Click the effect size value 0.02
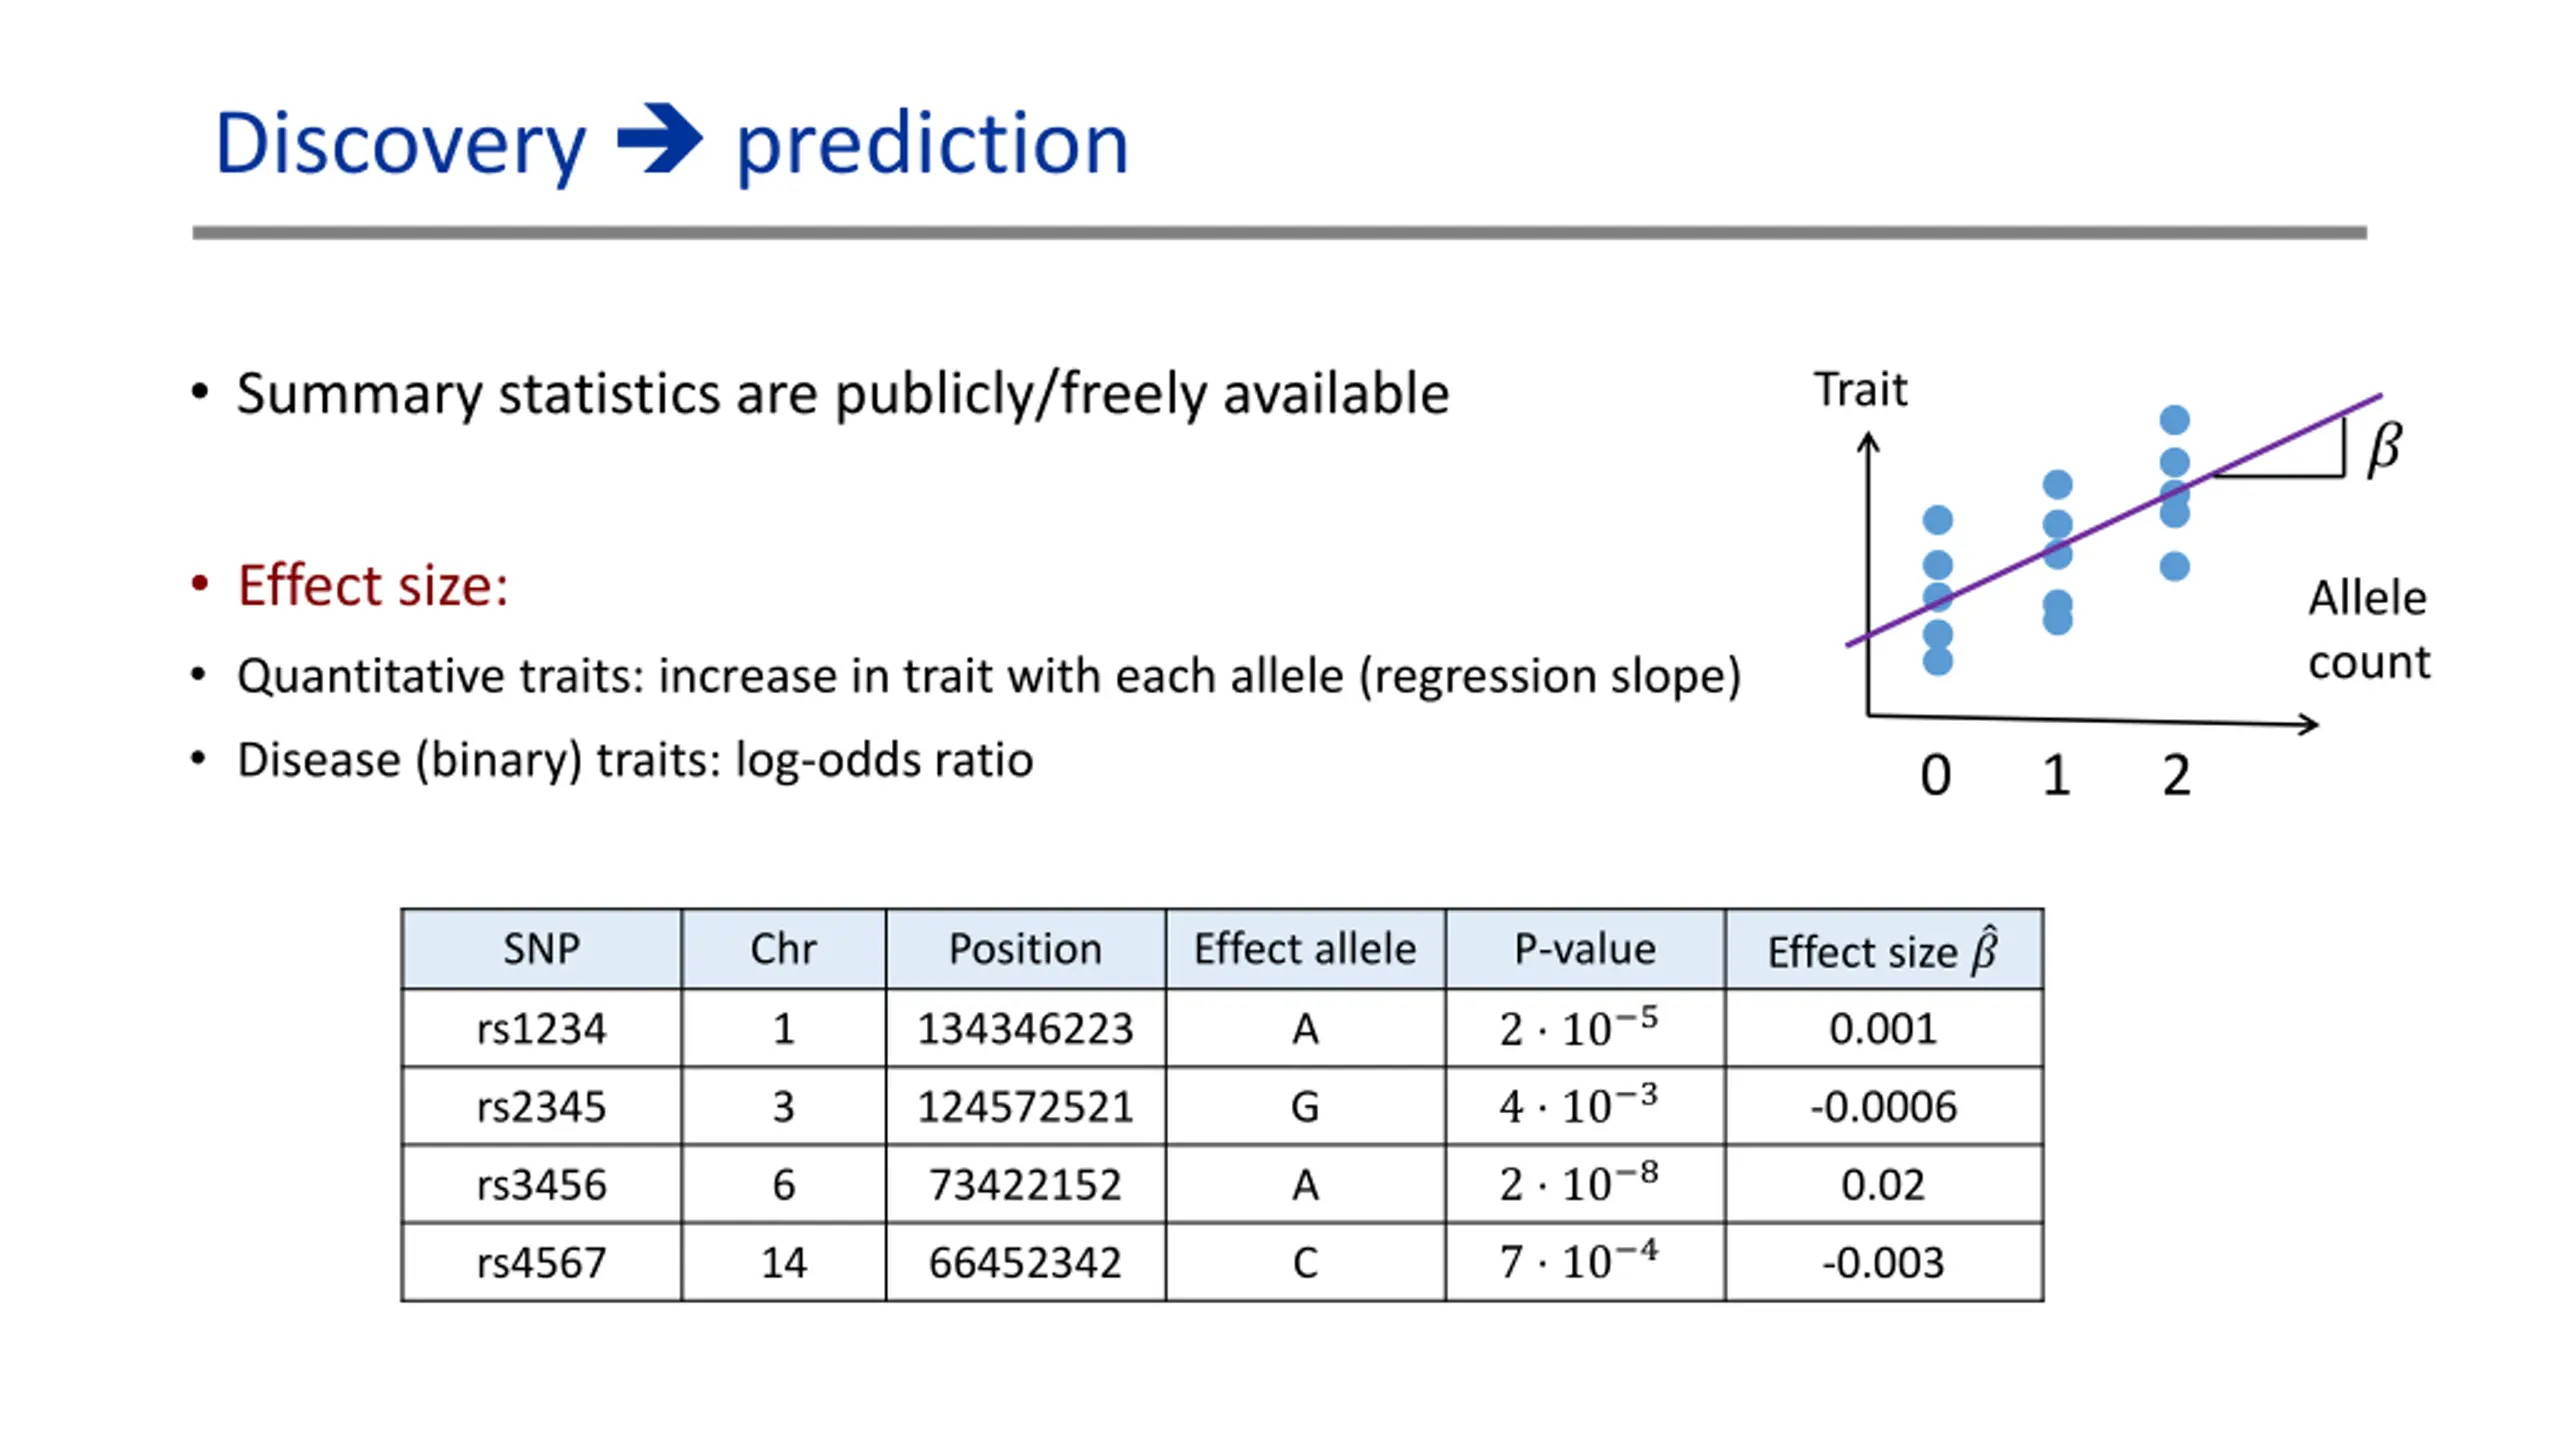 (x=1882, y=1185)
